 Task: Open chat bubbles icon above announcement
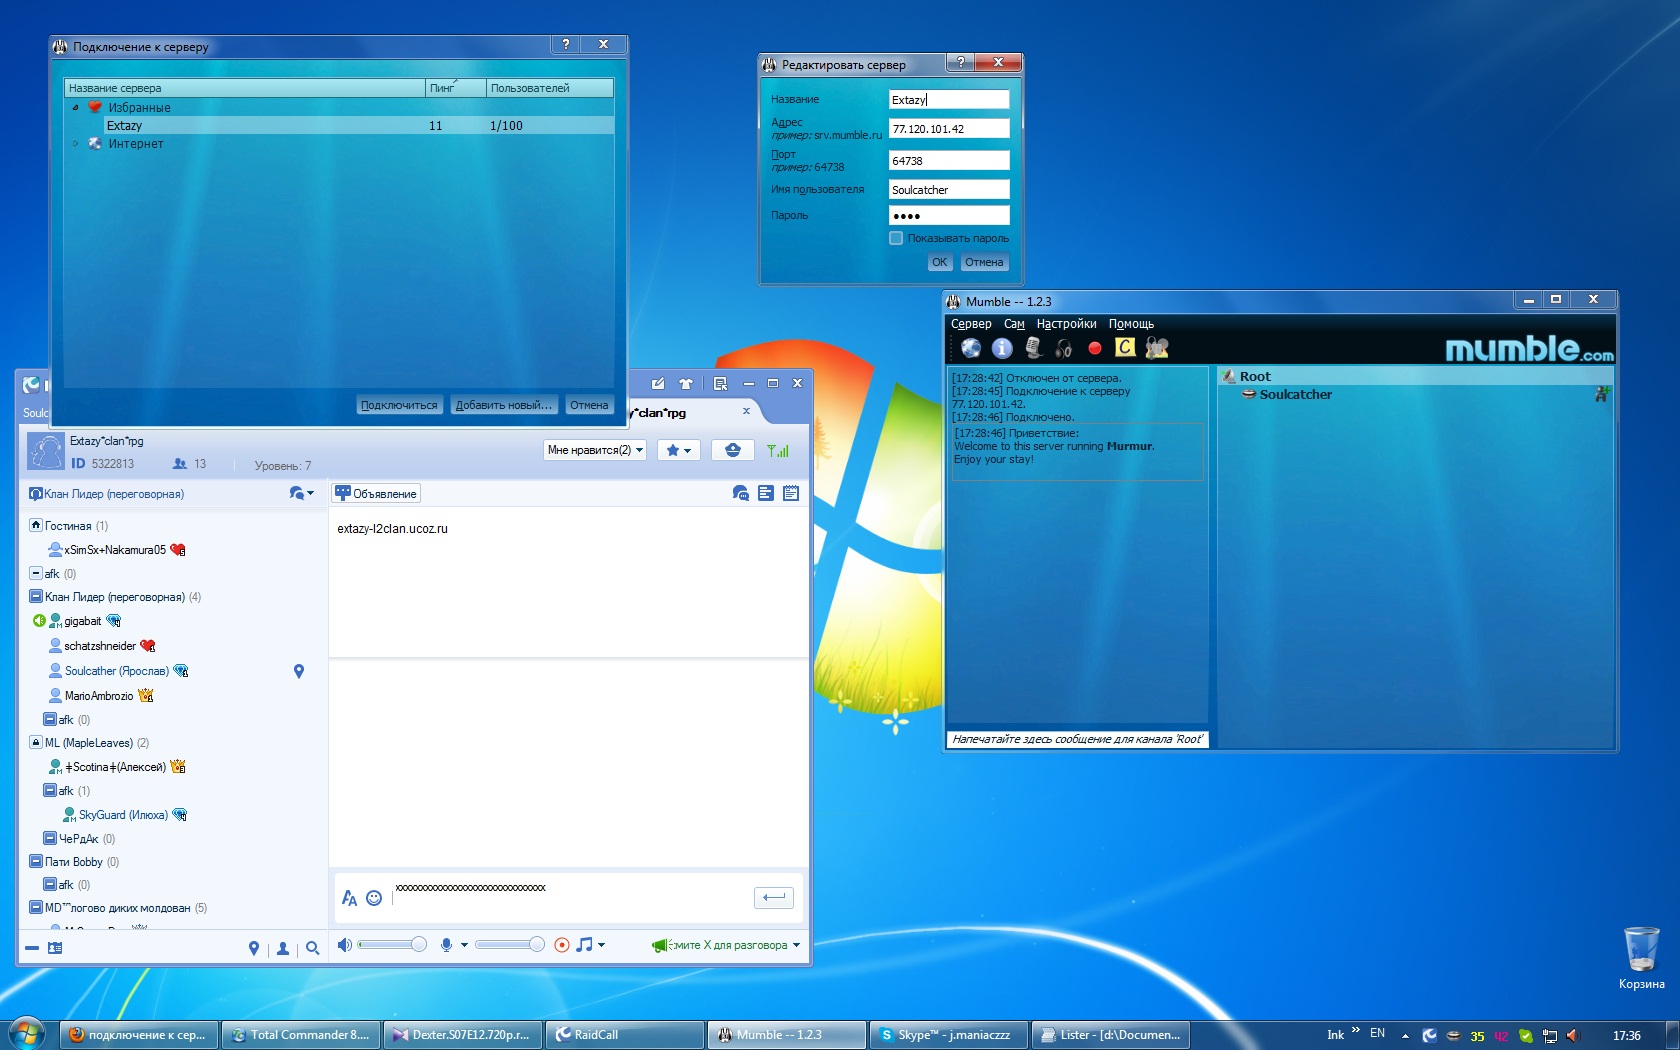click(x=741, y=493)
